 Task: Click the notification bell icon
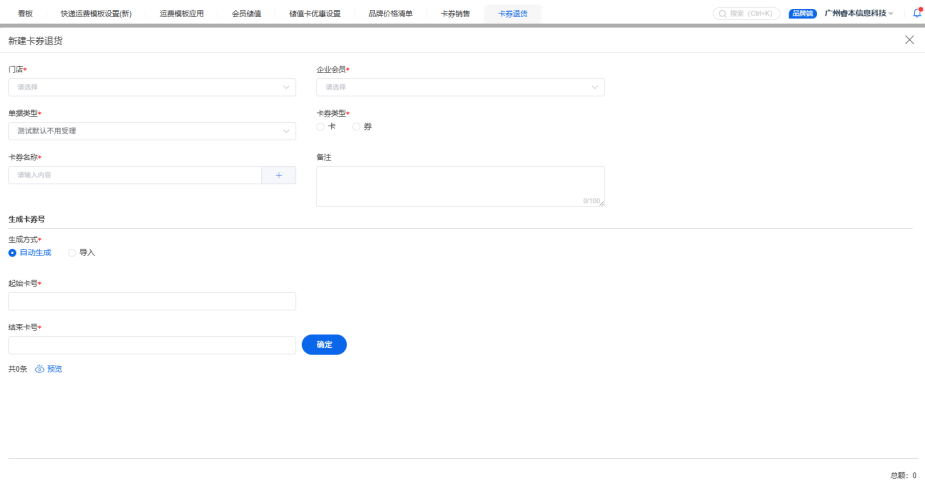click(916, 13)
